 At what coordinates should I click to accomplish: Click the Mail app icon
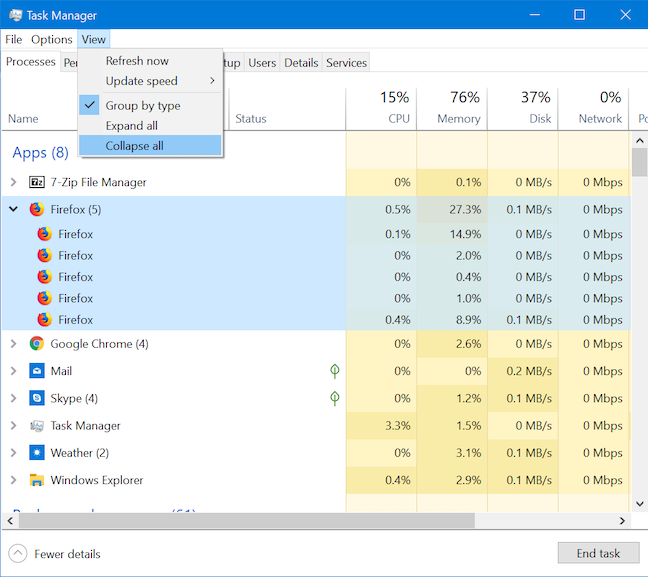point(37,371)
